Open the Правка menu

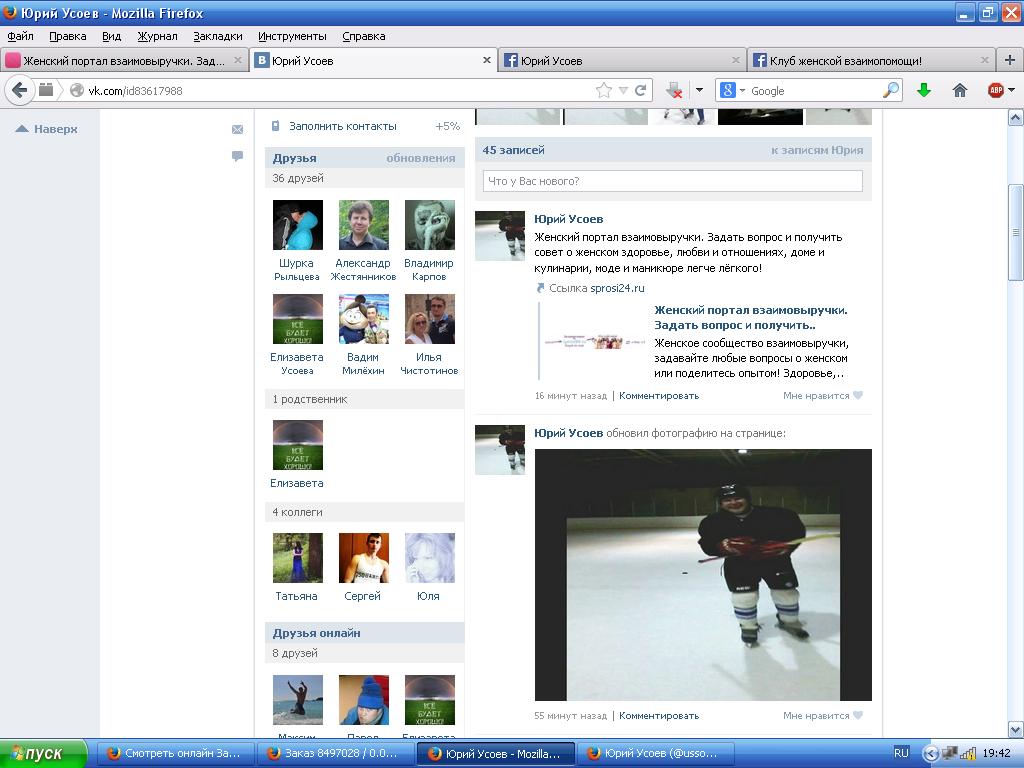pos(68,36)
